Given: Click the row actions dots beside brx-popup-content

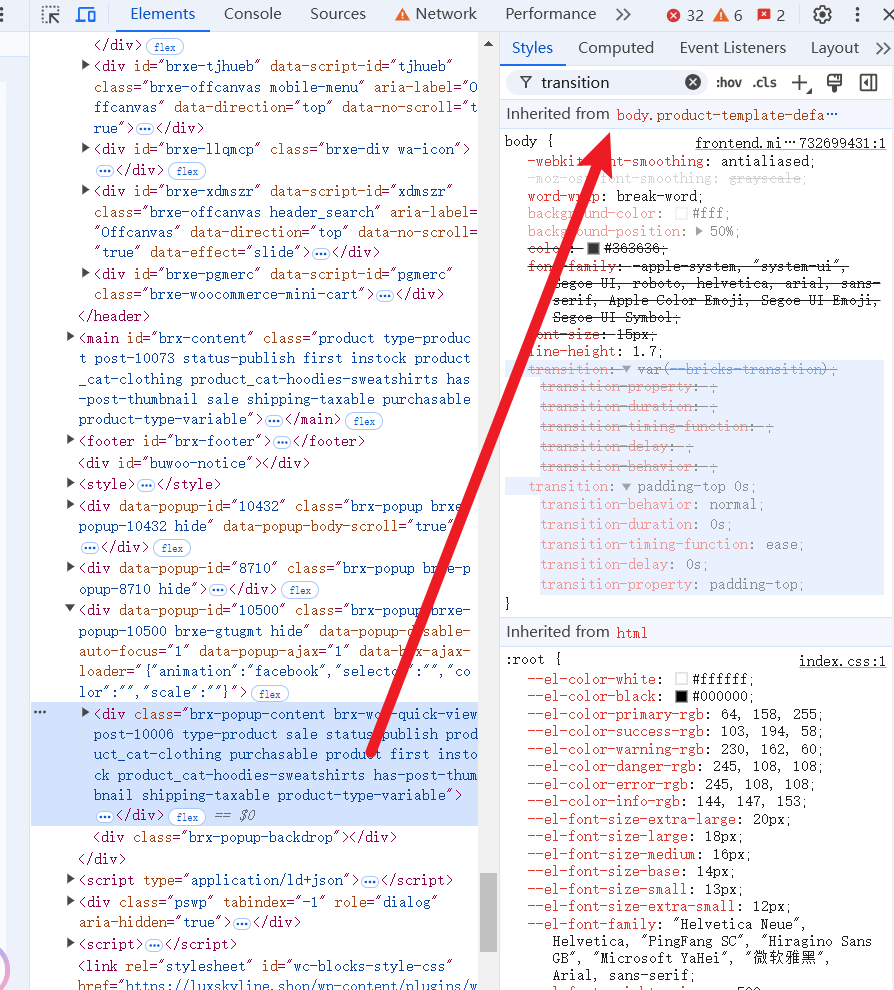Looking at the screenshot, I should (40, 712).
